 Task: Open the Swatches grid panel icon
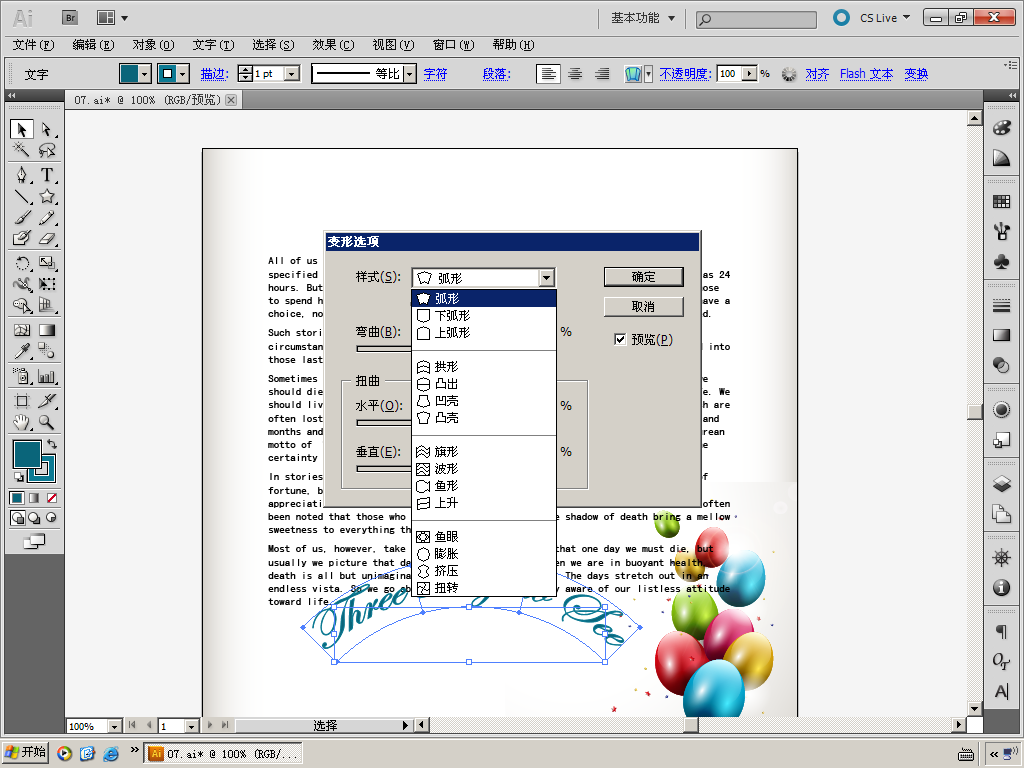[1001, 201]
